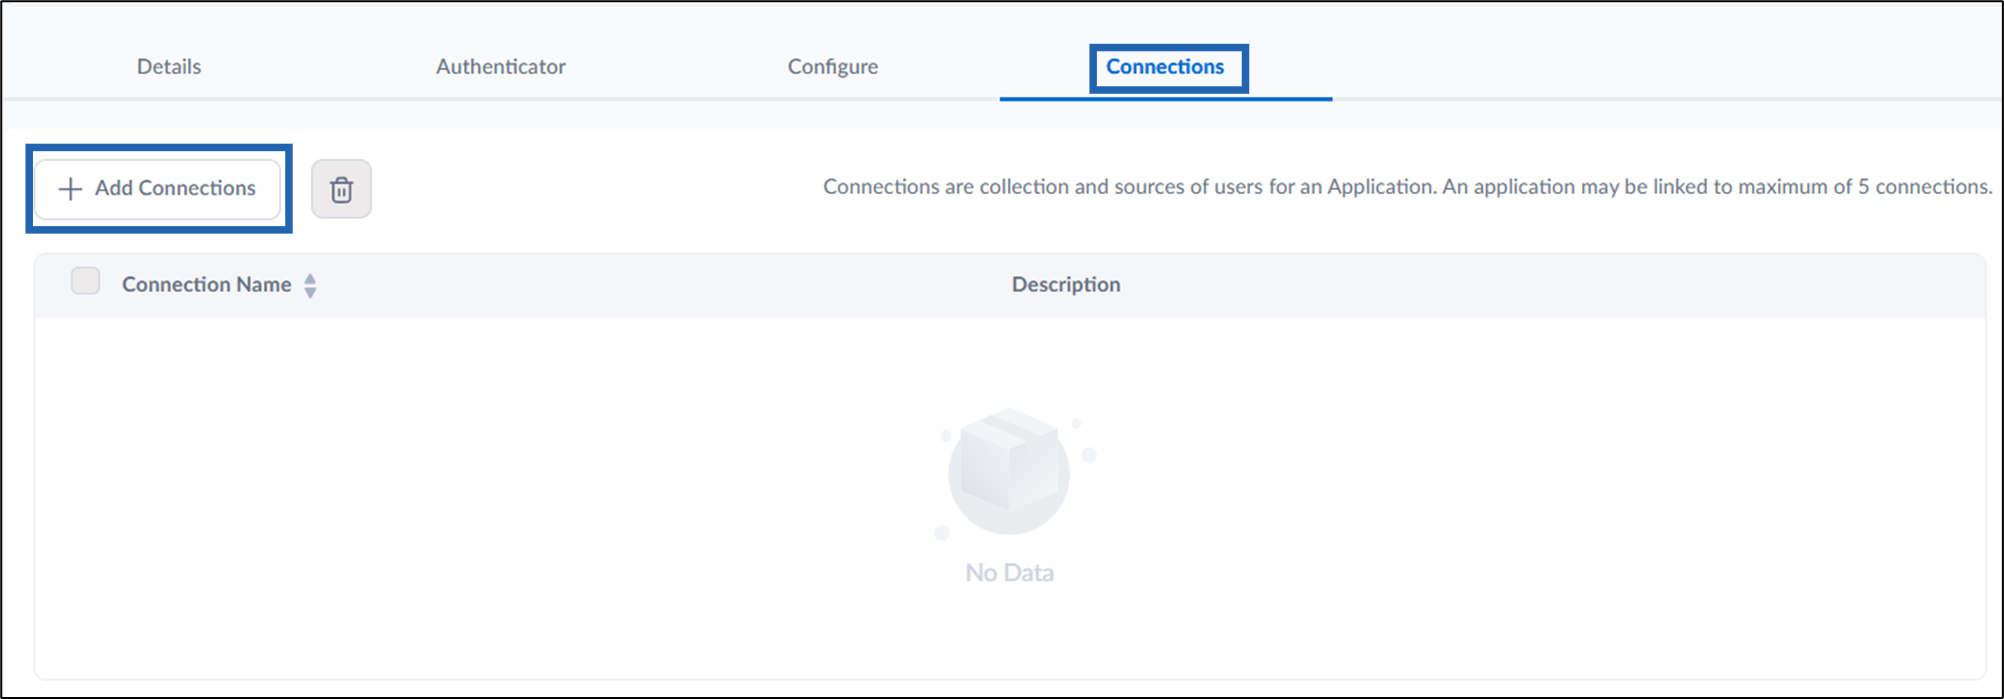
Task: Click the Connection Name column header
Action: [206, 284]
